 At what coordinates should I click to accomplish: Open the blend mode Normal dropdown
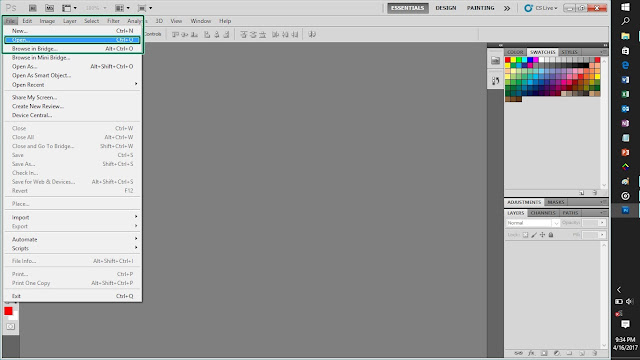tap(533, 223)
